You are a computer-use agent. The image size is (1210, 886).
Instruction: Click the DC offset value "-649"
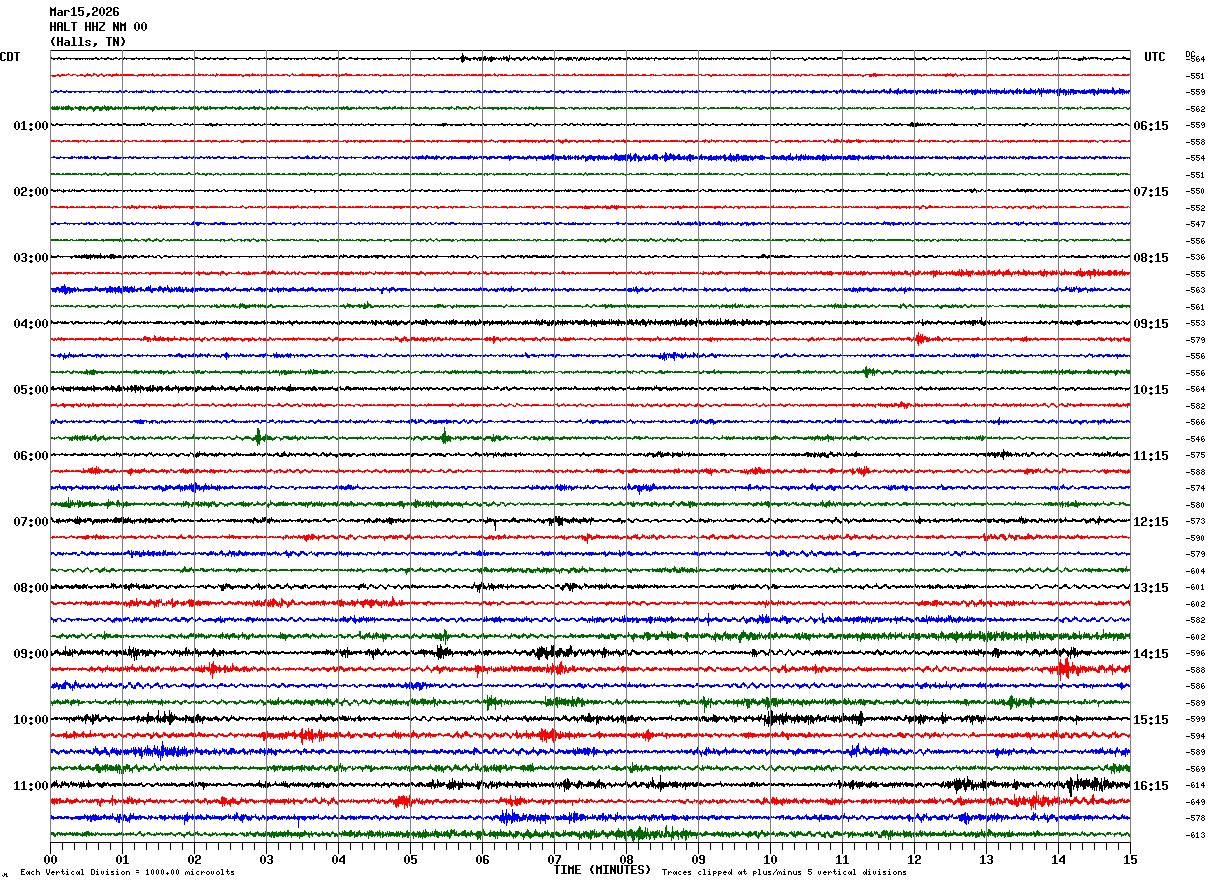click(1195, 802)
